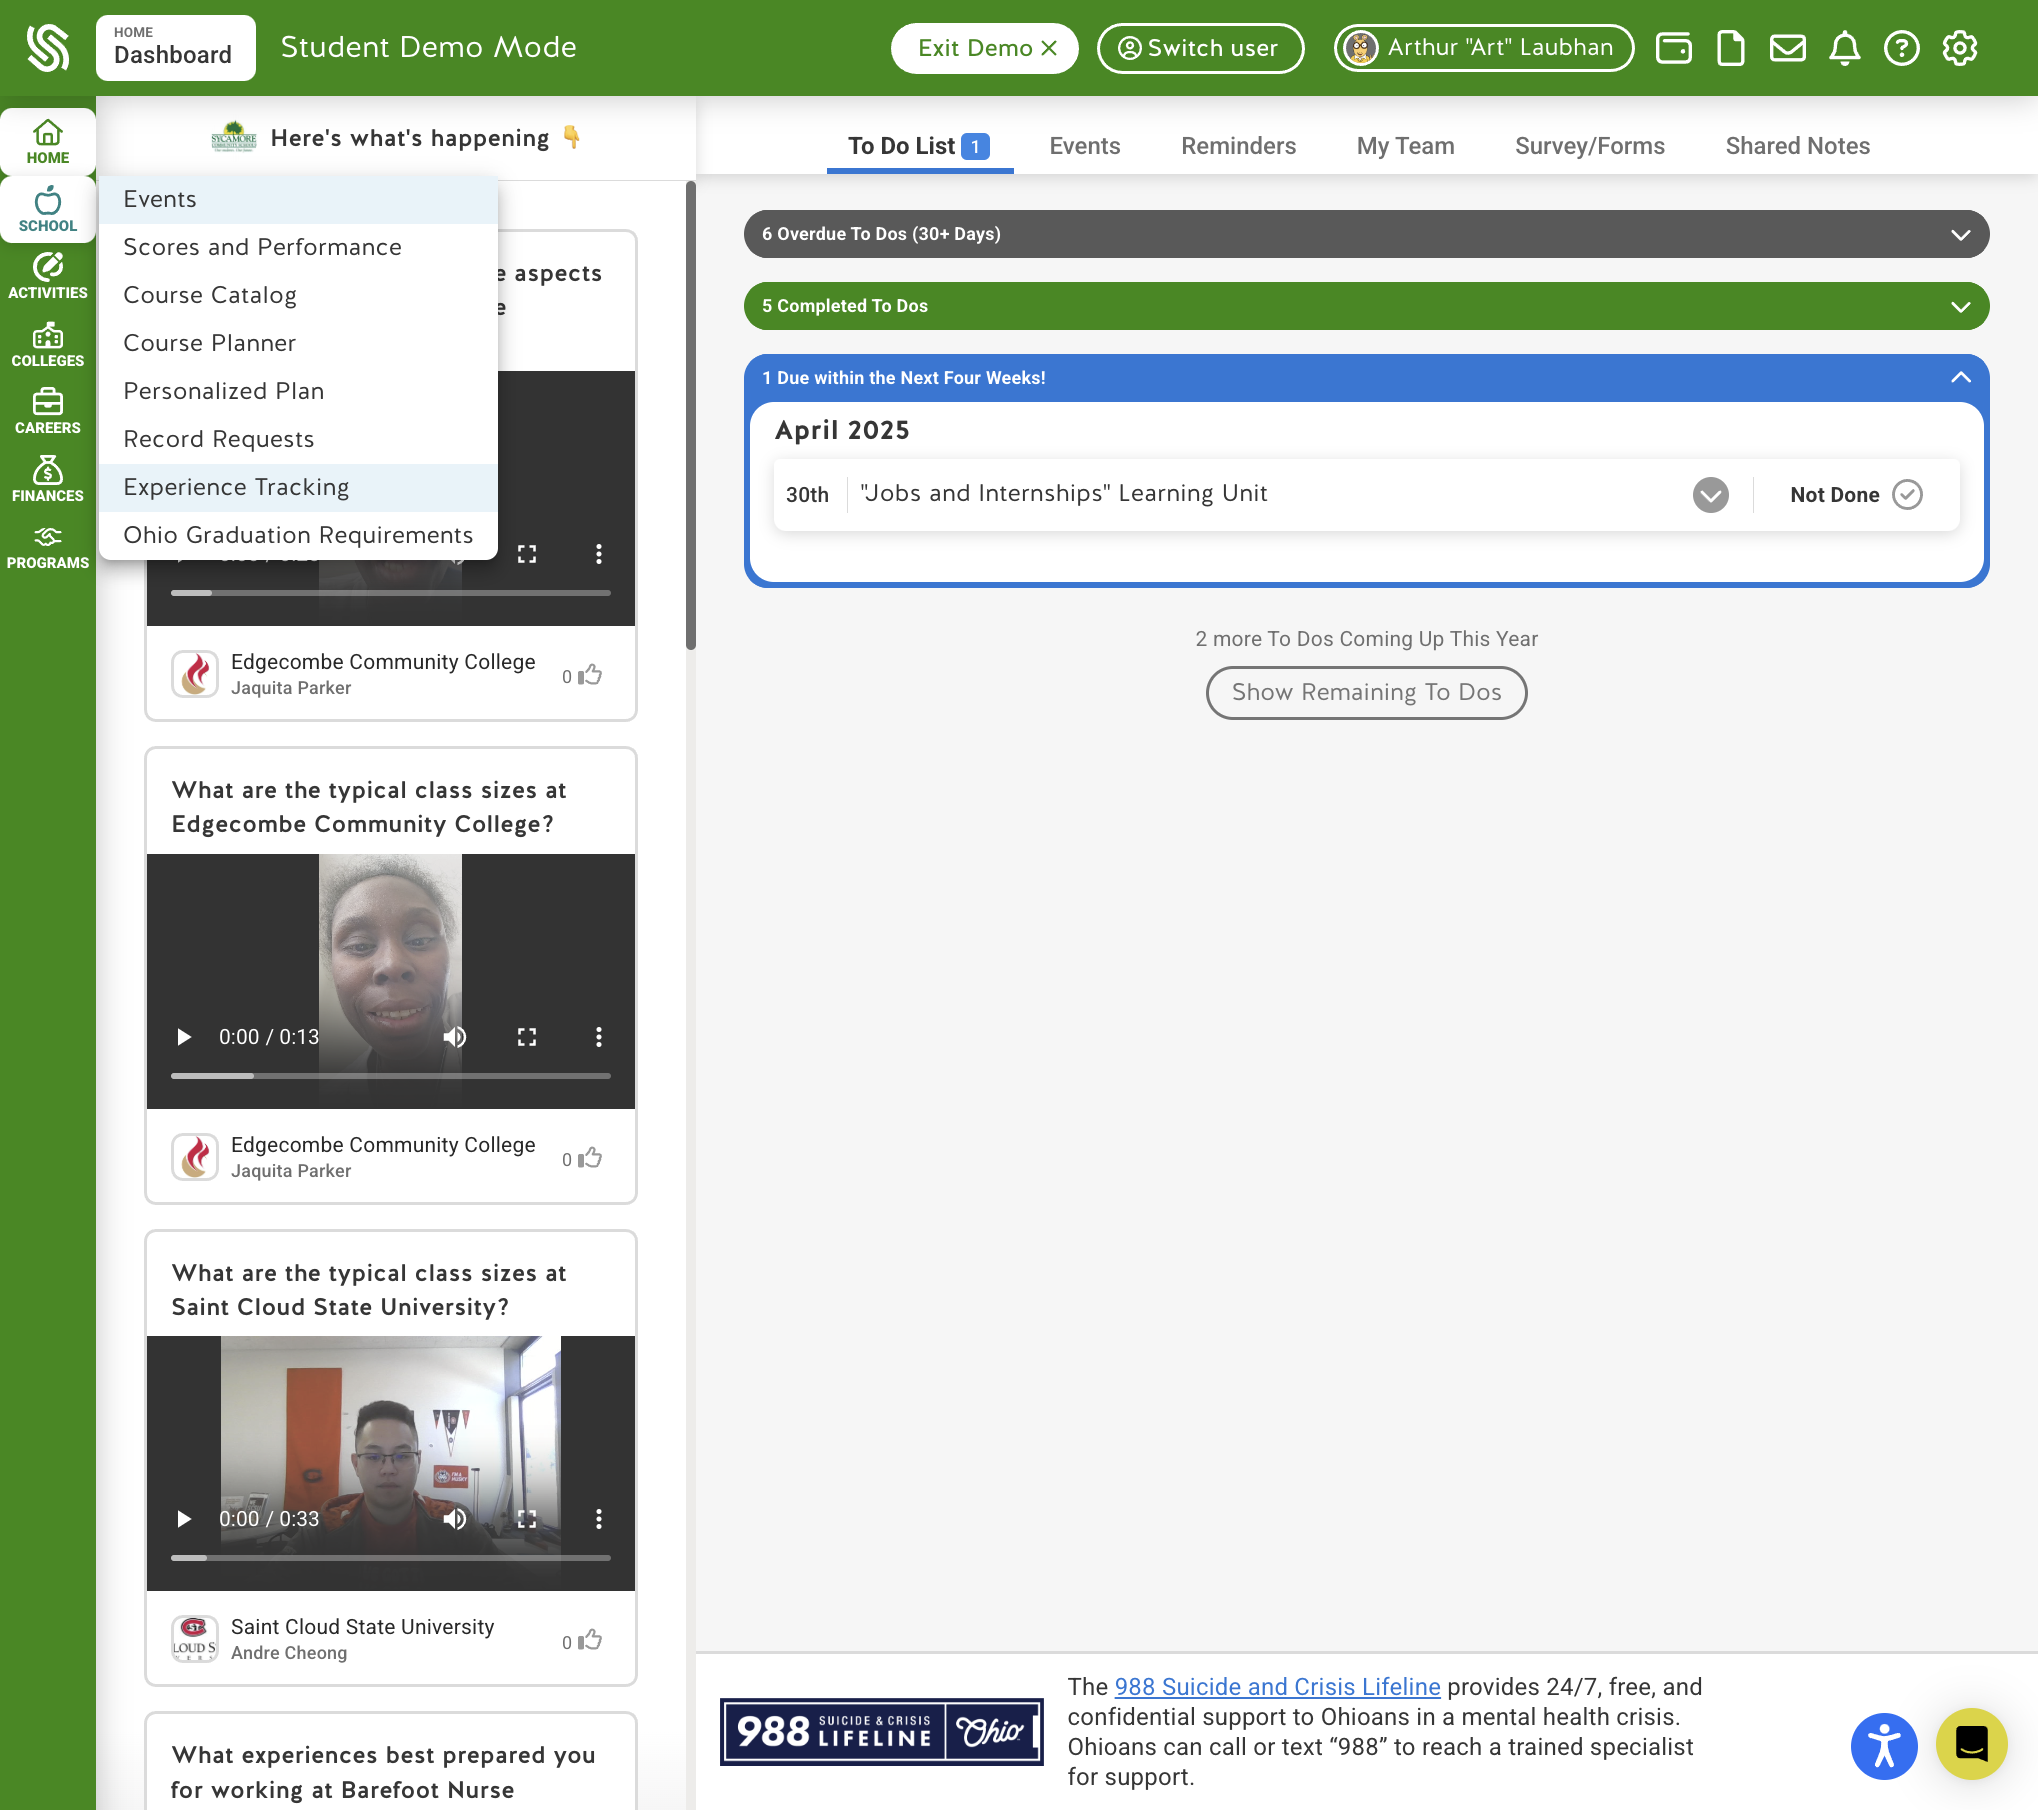
Task: Expand the 6 Overdue To Dos section
Action: point(1366,234)
